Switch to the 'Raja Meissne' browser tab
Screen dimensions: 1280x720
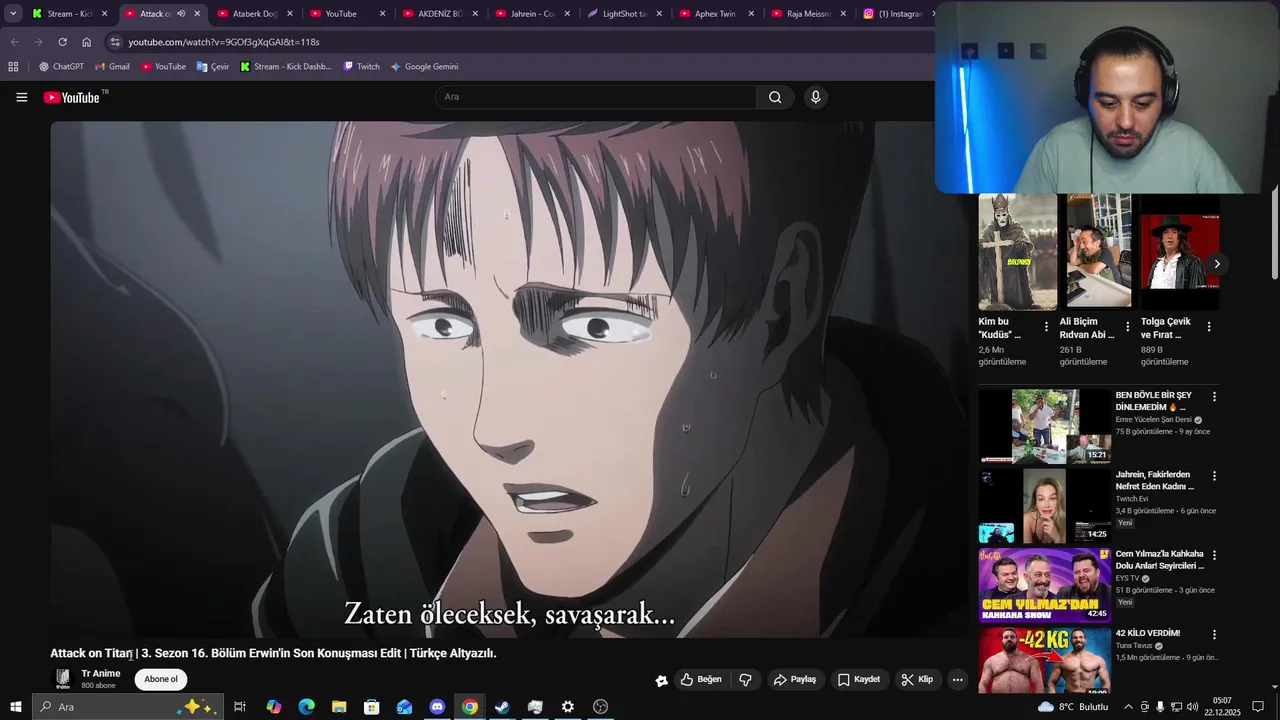click(x=808, y=14)
